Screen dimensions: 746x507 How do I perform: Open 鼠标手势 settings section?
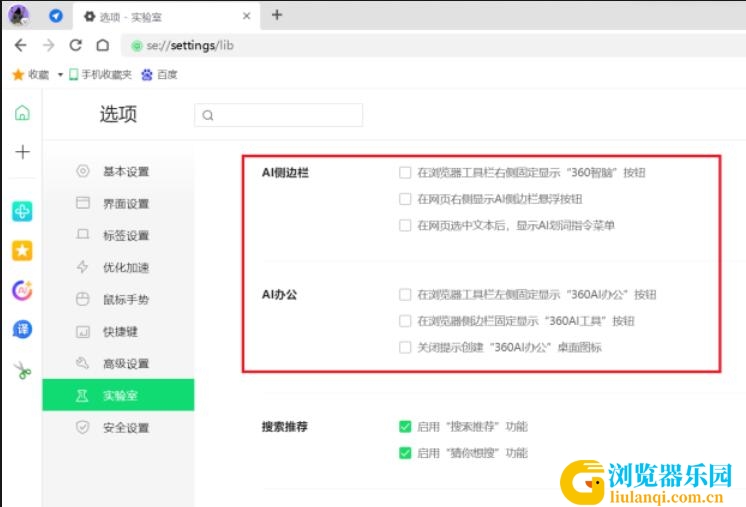(118, 300)
